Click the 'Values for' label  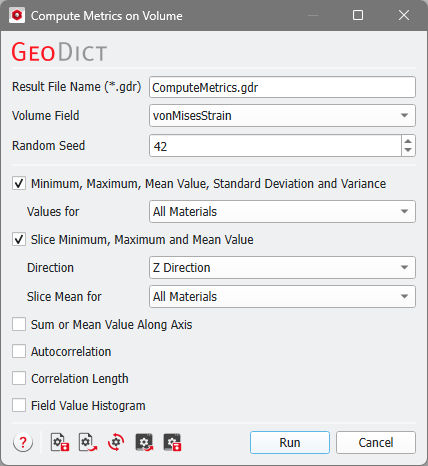(x=53, y=211)
